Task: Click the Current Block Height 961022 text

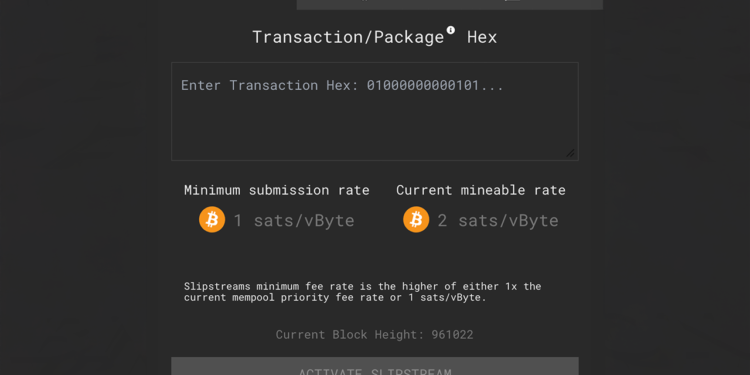Action: coord(375,334)
